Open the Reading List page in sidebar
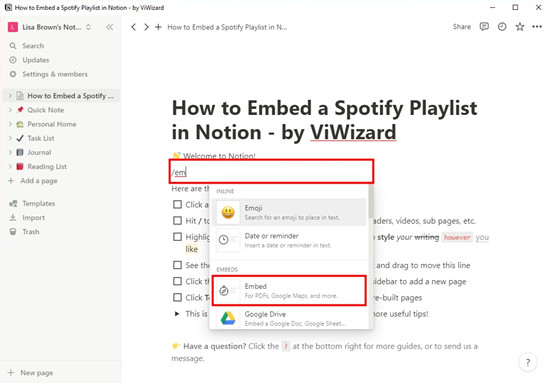Viewport: 550px width, 383px height. point(47,167)
